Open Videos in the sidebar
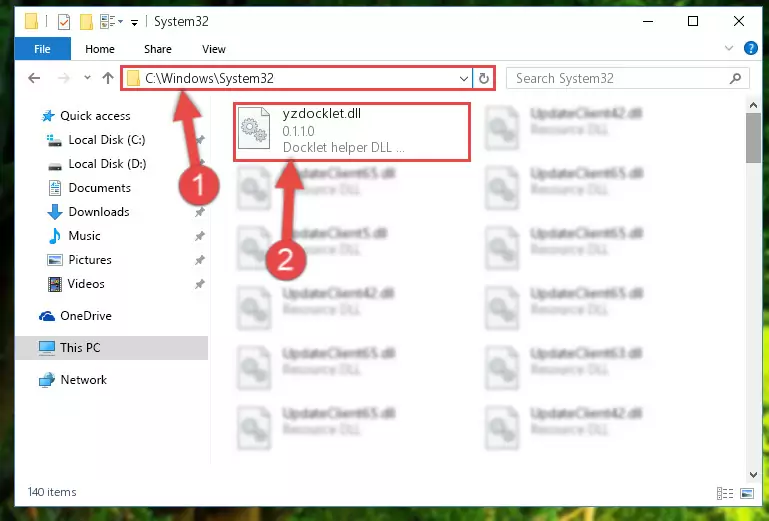Image resolution: width=769 pixels, height=521 pixels. pyautogui.click(x=86, y=284)
